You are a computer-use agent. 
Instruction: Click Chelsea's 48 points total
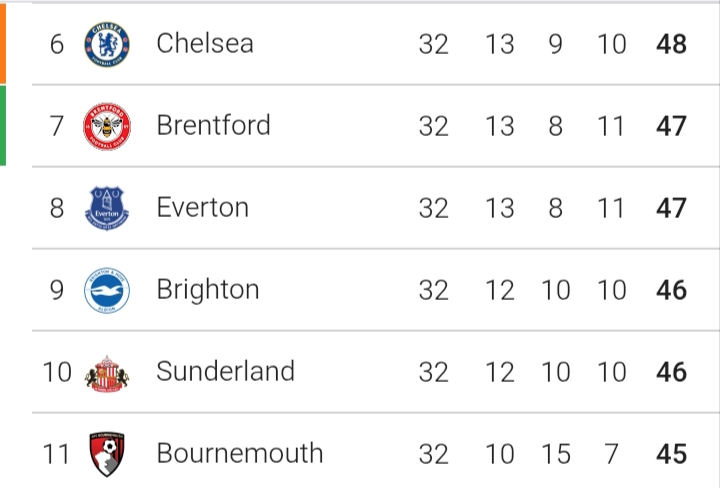coord(672,44)
